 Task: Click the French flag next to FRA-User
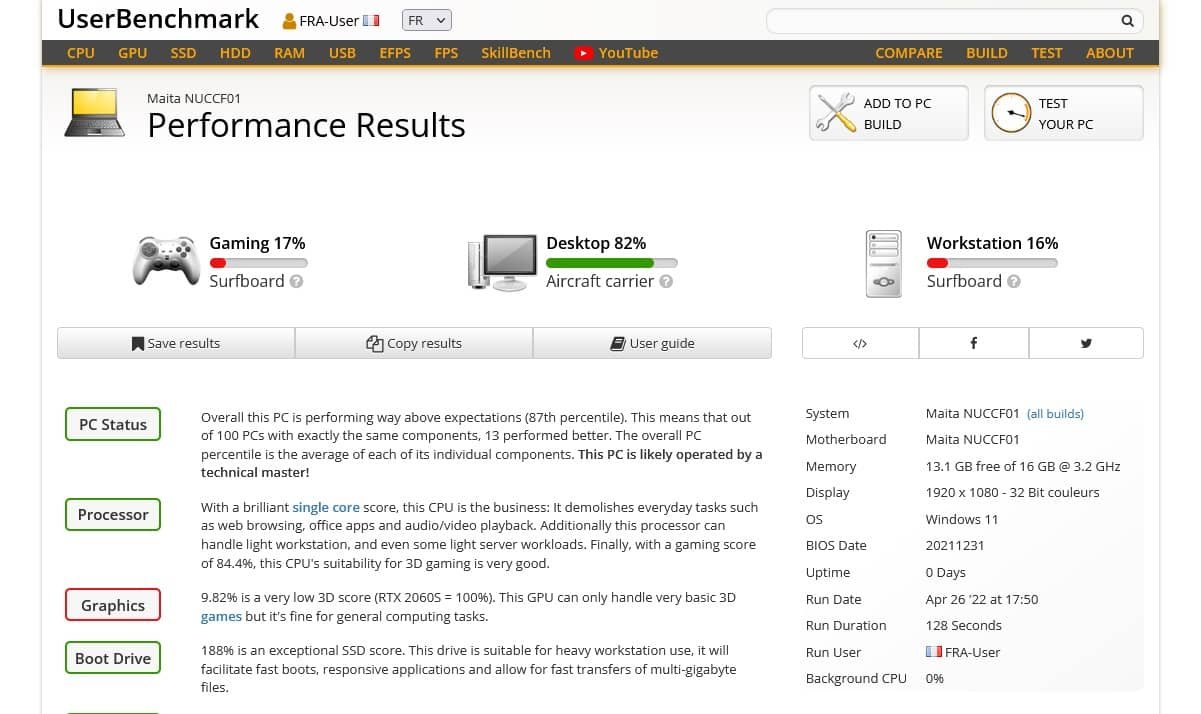pyautogui.click(x=371, y=20)
